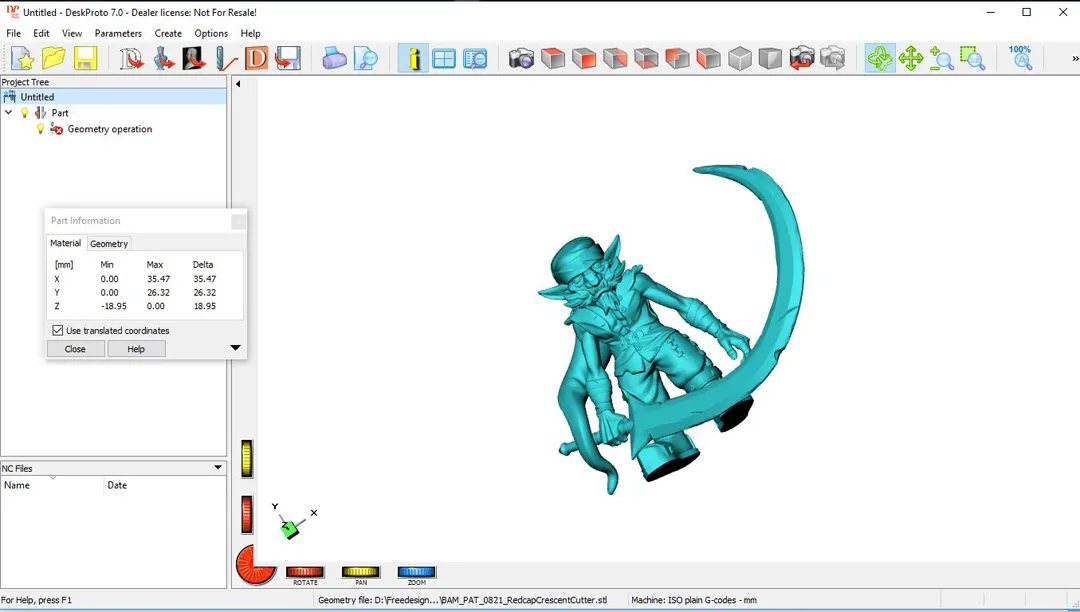The width and height of the screenshot is (1080, 612).
Task: Click the Load Bitmap picture icon
Action: pos(194,59)
